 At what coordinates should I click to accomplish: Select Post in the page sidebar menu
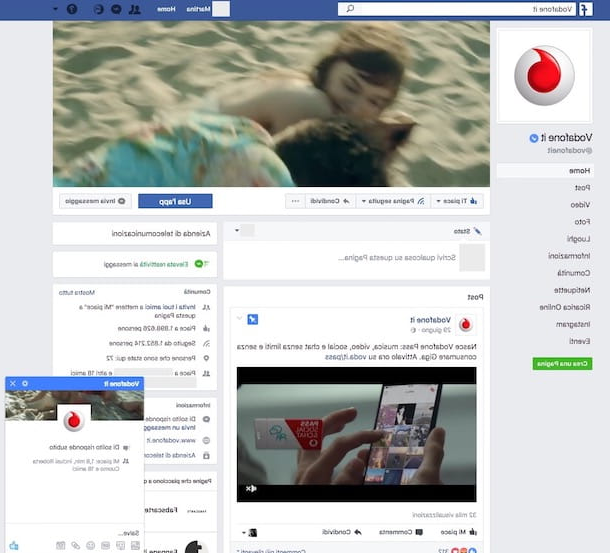tap(582, 188)
